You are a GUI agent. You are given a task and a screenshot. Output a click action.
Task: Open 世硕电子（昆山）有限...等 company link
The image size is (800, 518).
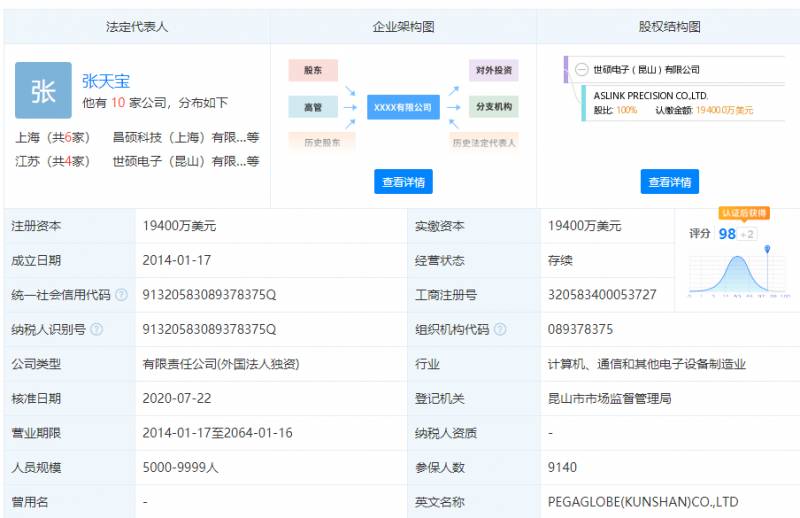[186, 161]
